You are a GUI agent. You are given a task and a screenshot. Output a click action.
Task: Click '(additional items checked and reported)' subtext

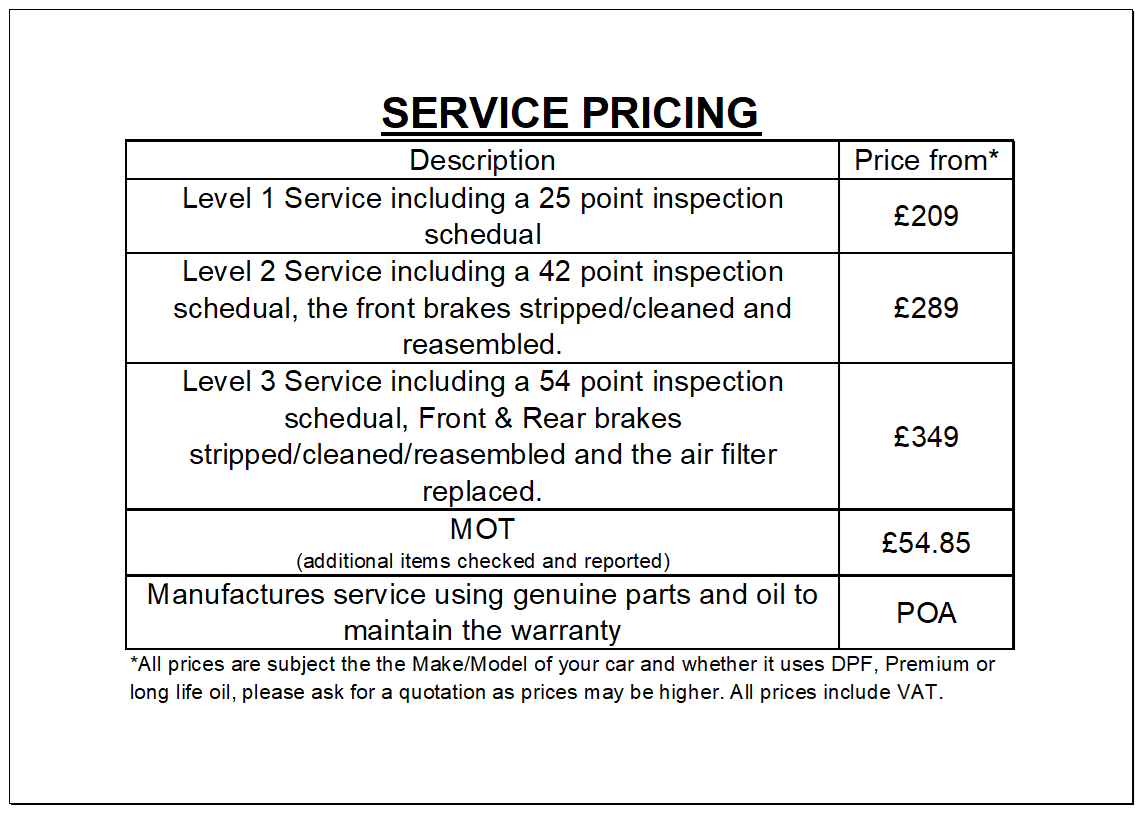point(483,561)
